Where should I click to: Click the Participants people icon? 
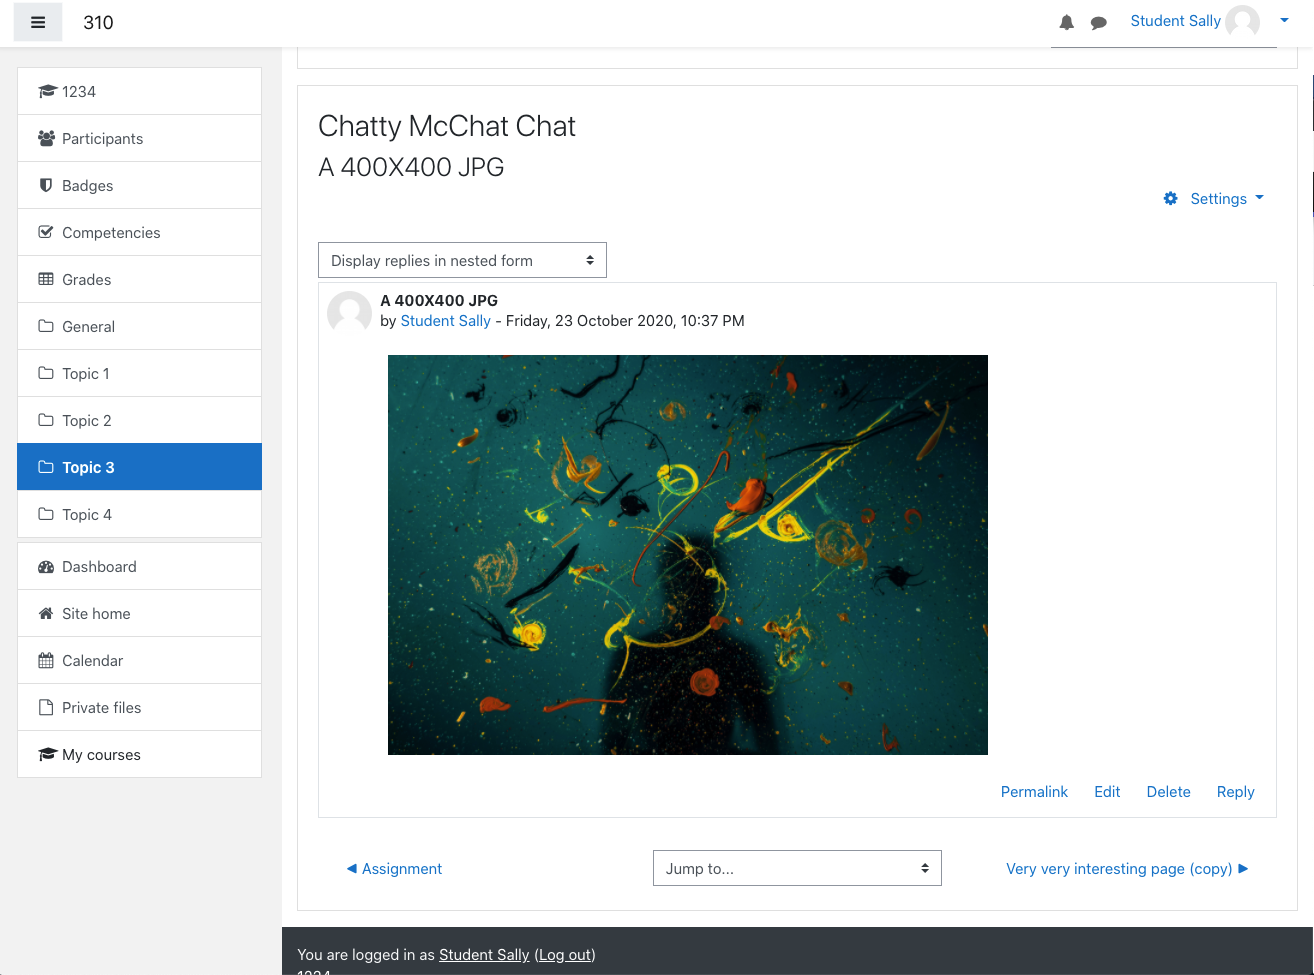pyautogui.click(x=46, y=138)
